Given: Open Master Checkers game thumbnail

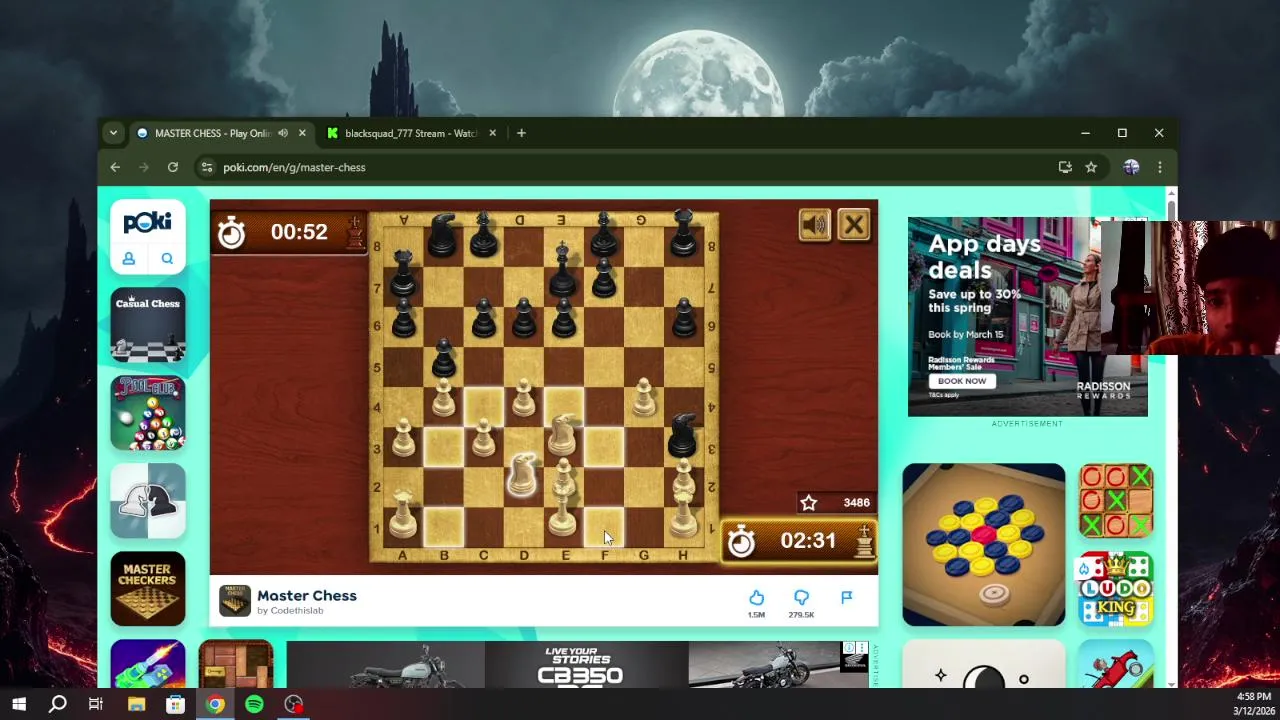Looking at the screenshot, I should point(148,588).
